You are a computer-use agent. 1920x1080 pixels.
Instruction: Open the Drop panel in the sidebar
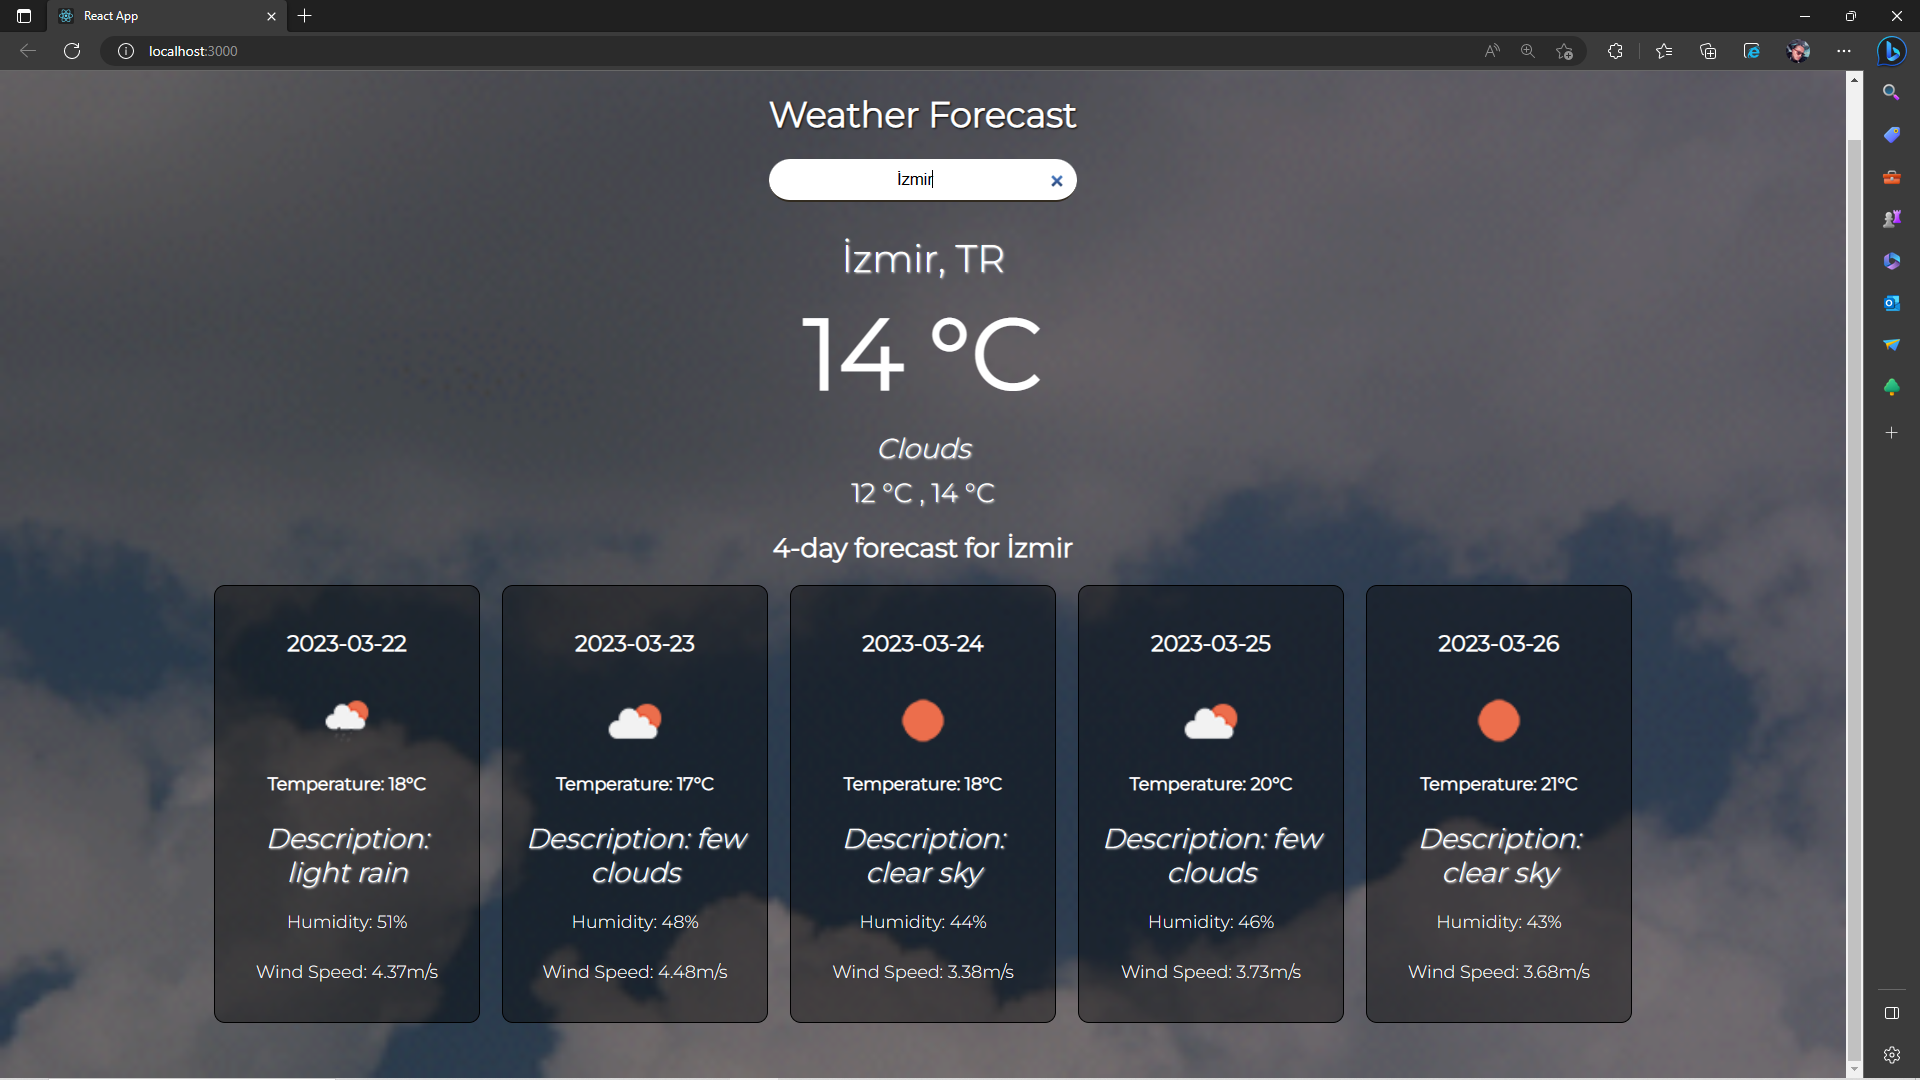(1892, 344)
